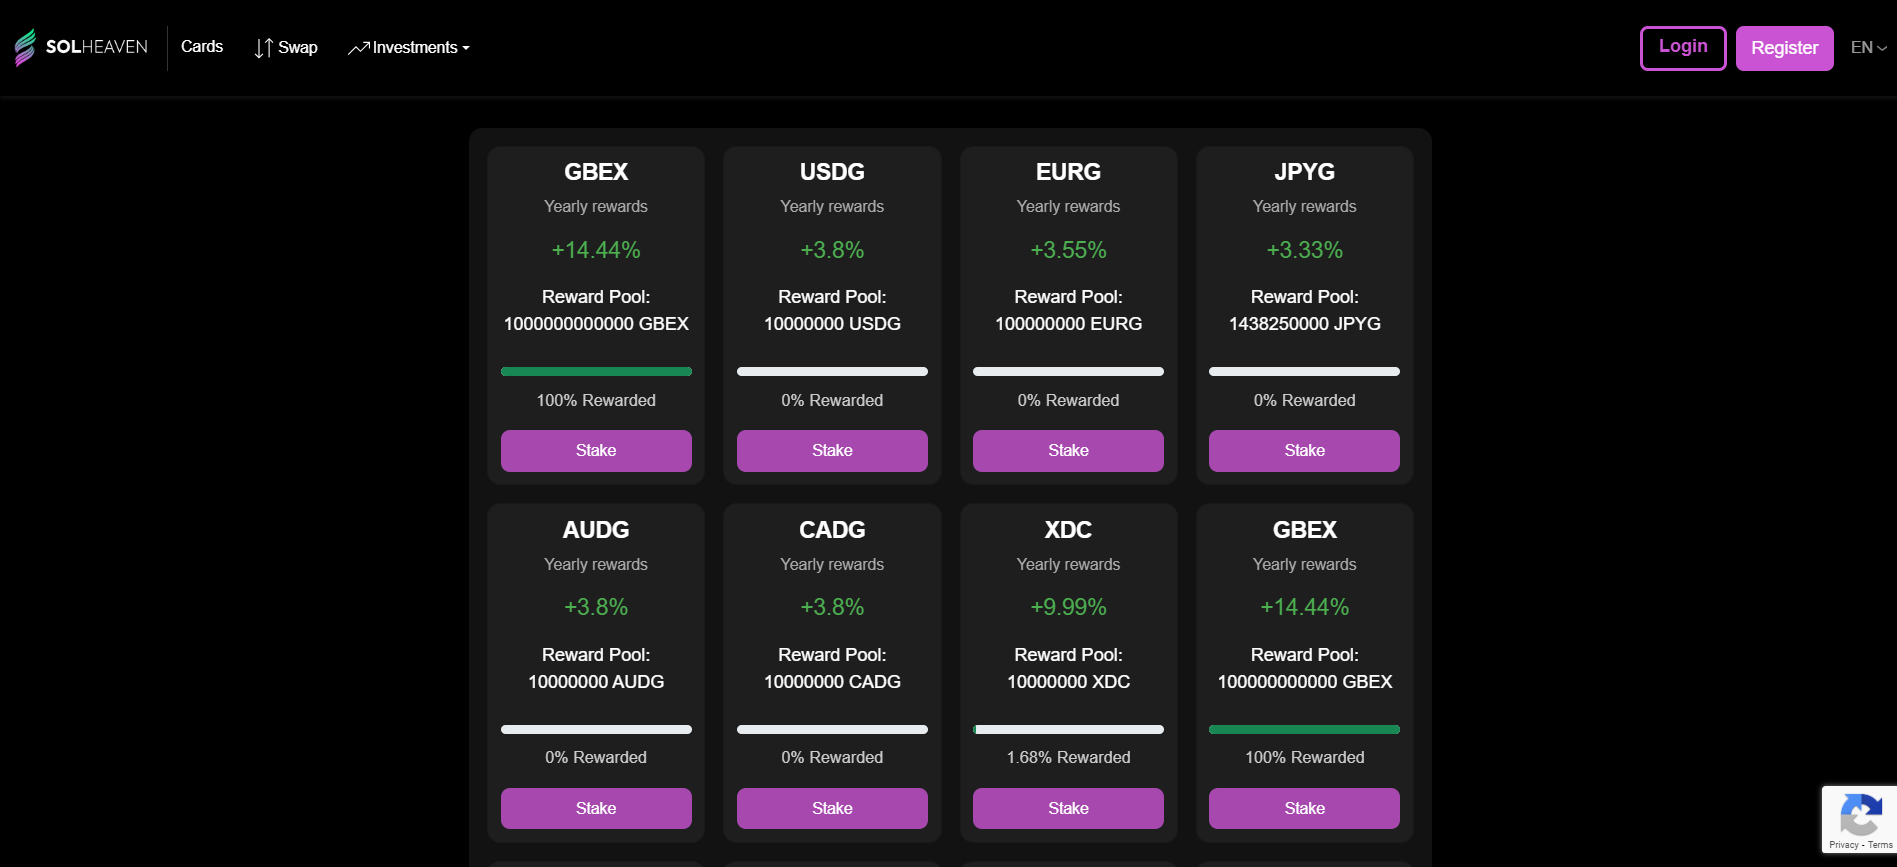Click the JPYG card title
The width and height of the screenshot is (1897, 867).
pyautogui.click(x=1304, y=172)
